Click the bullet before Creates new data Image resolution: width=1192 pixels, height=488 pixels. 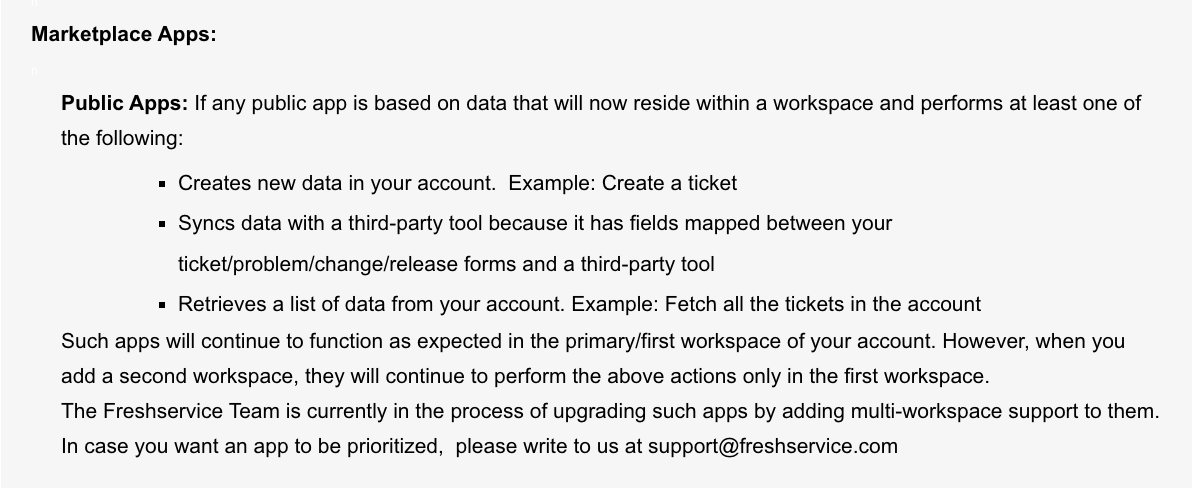[162, 184]
